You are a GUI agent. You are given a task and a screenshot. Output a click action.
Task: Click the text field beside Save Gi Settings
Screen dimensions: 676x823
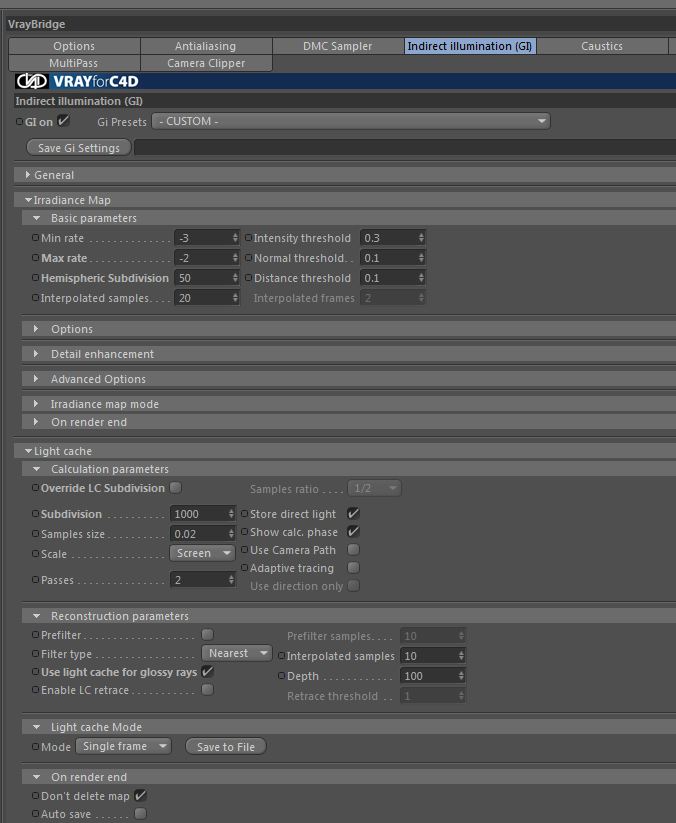(405, 147)
